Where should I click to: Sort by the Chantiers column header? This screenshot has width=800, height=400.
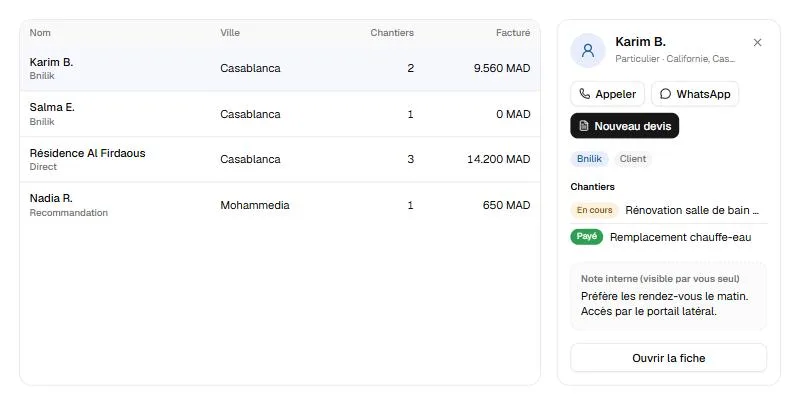point(392,33)
